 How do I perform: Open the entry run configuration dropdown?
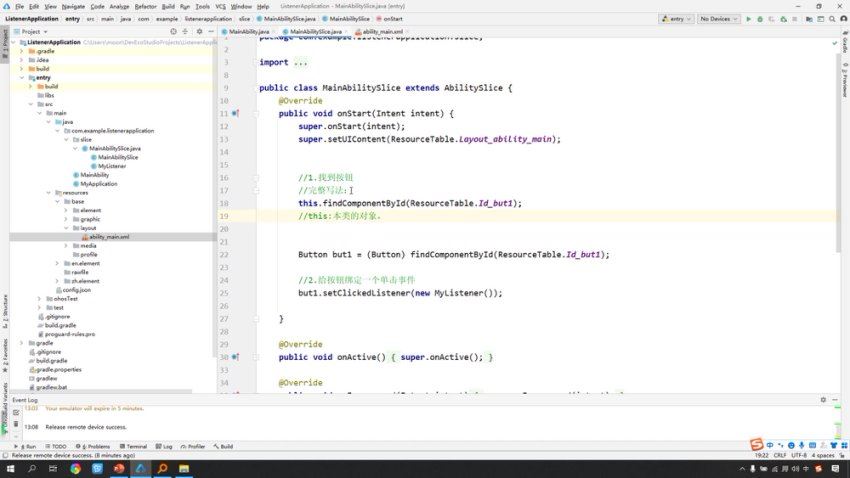tap(677, 19)
